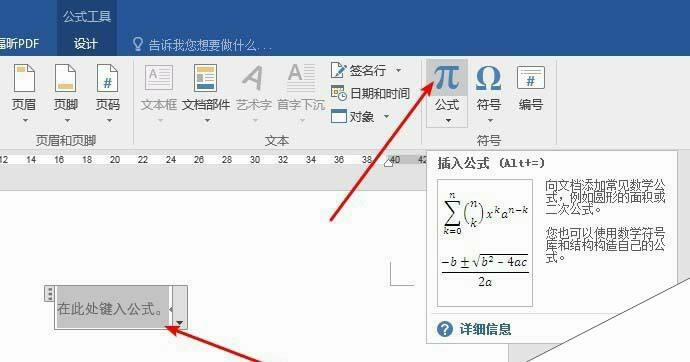Image resolution: width=690 pixels, height=362 pixels.
Task: Click the 在此处键入公式 equation field
Action: point(113,308)
